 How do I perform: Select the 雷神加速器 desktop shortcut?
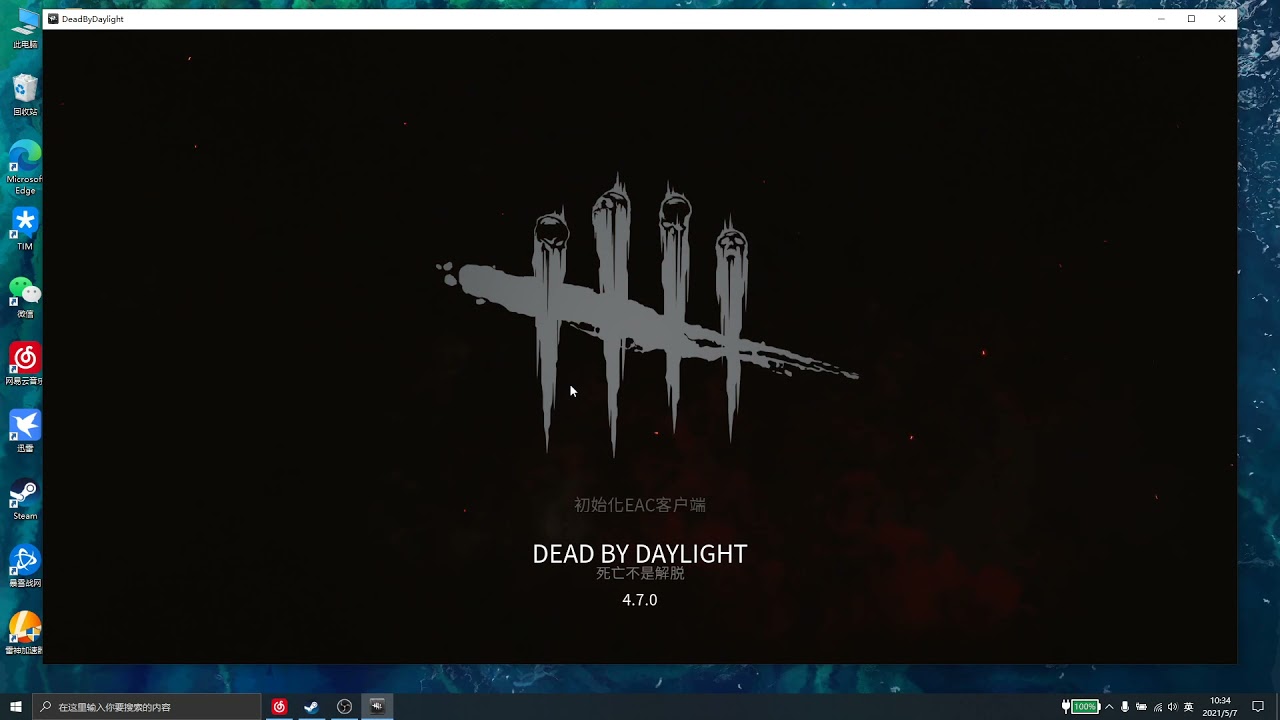pyautogui.click(x=25, y=633)
